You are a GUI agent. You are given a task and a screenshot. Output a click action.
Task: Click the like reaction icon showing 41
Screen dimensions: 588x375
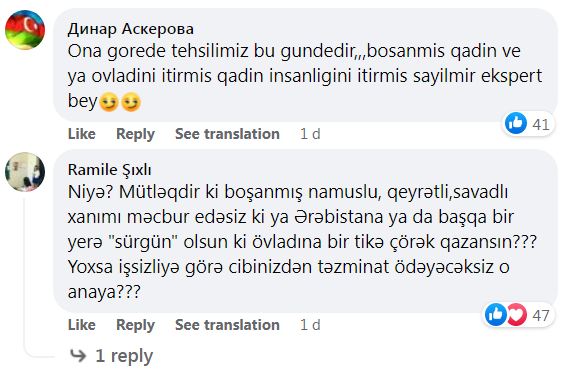tap(516, 123)
